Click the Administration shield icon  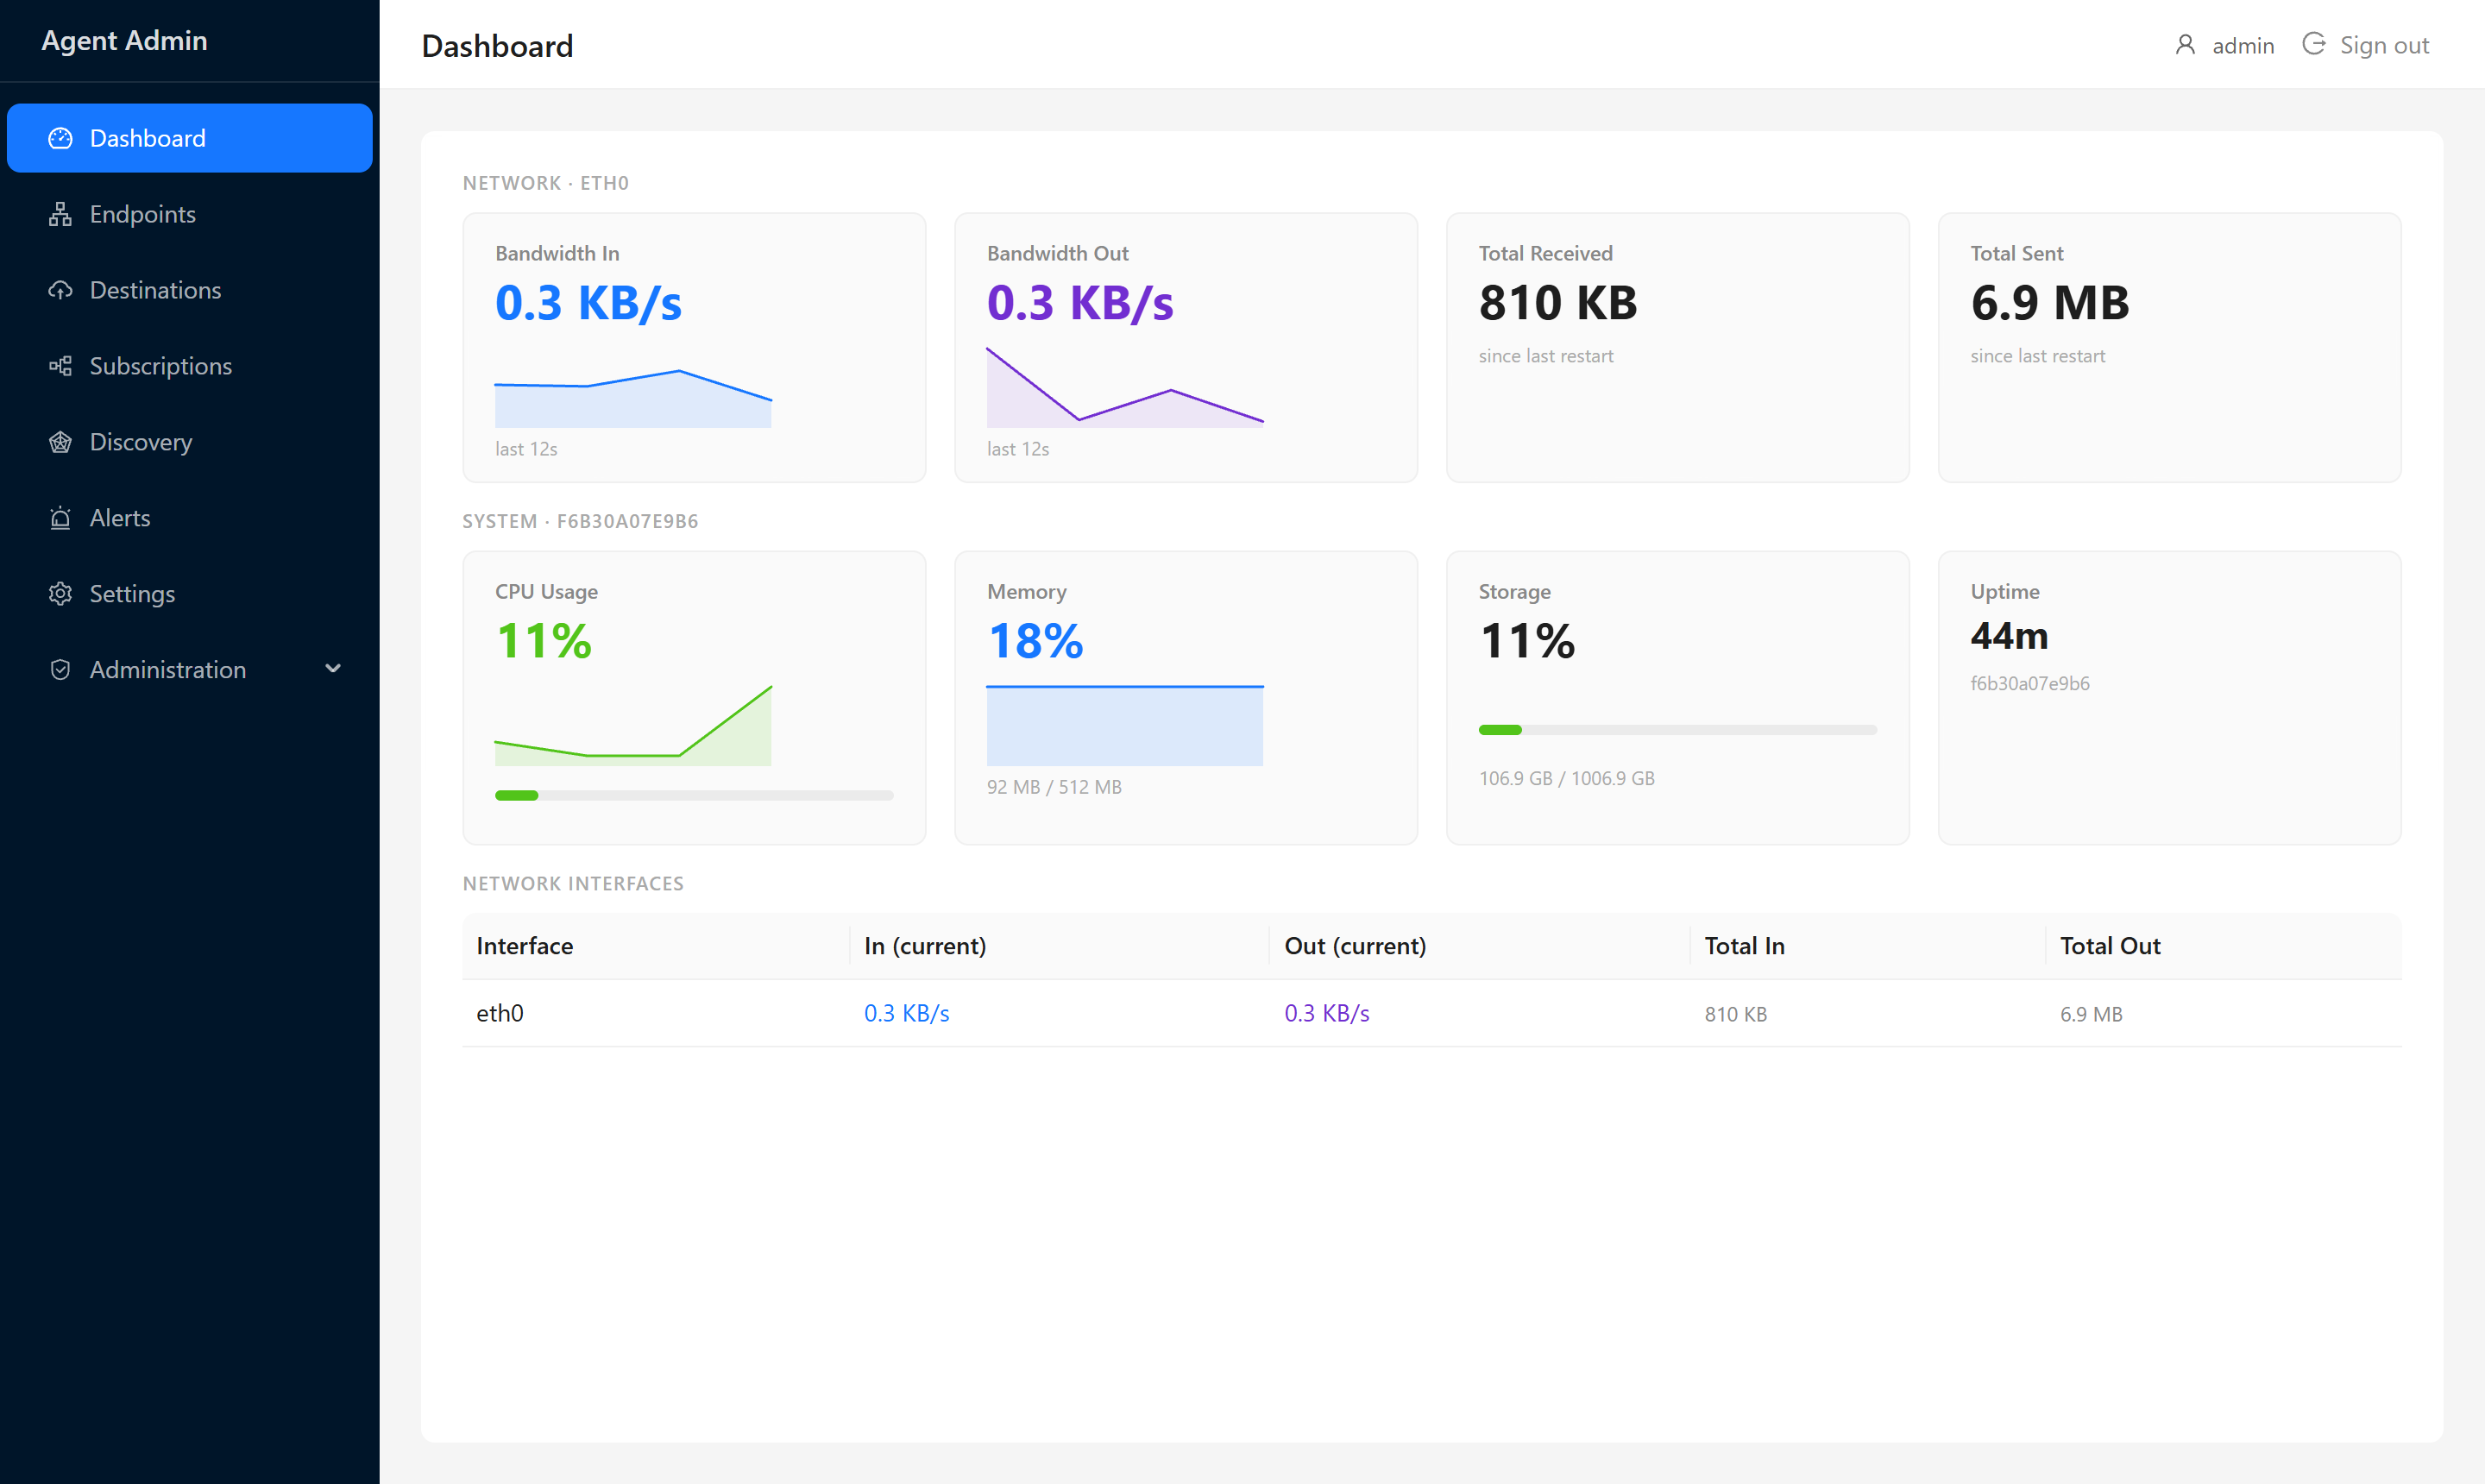coord(60,670)
